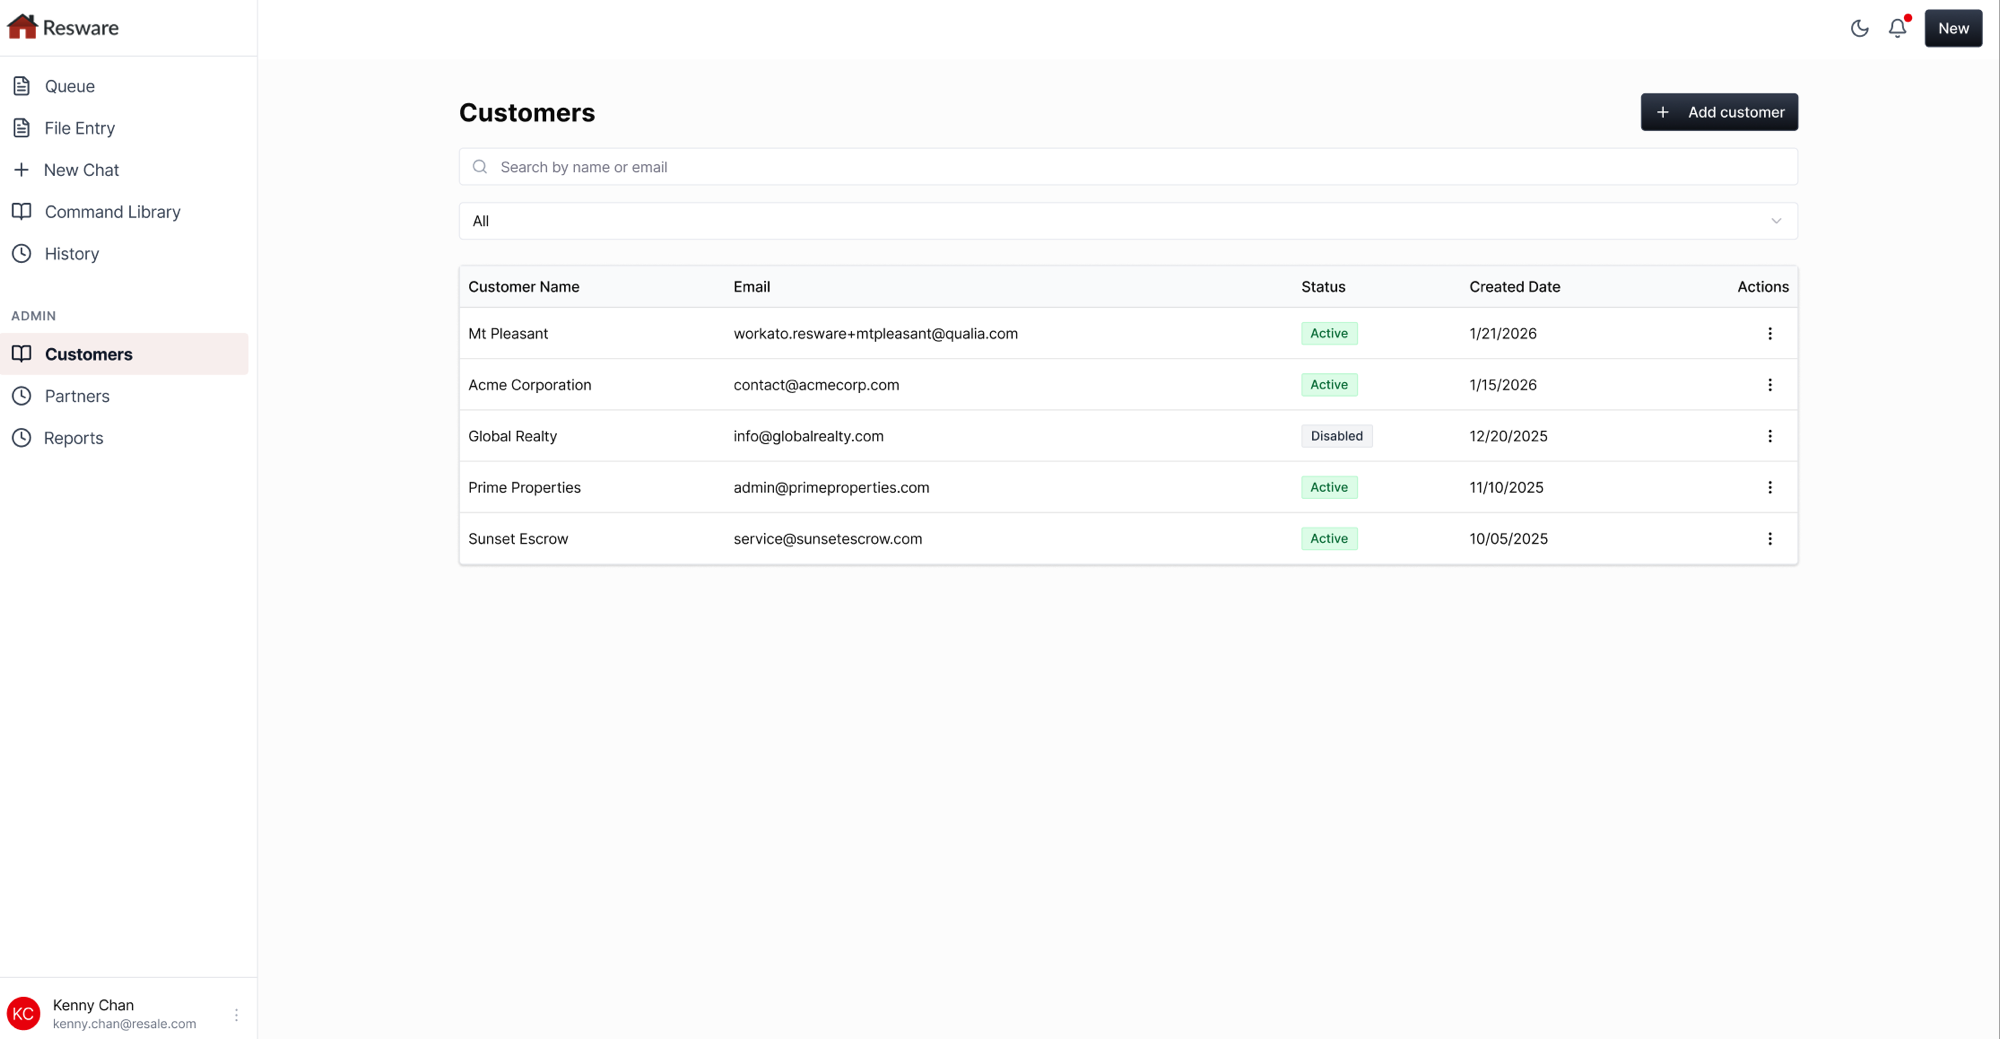This screenshot has width=2000, height=1039.
Task: Open History in the sidebar
Action: [124, 254]
